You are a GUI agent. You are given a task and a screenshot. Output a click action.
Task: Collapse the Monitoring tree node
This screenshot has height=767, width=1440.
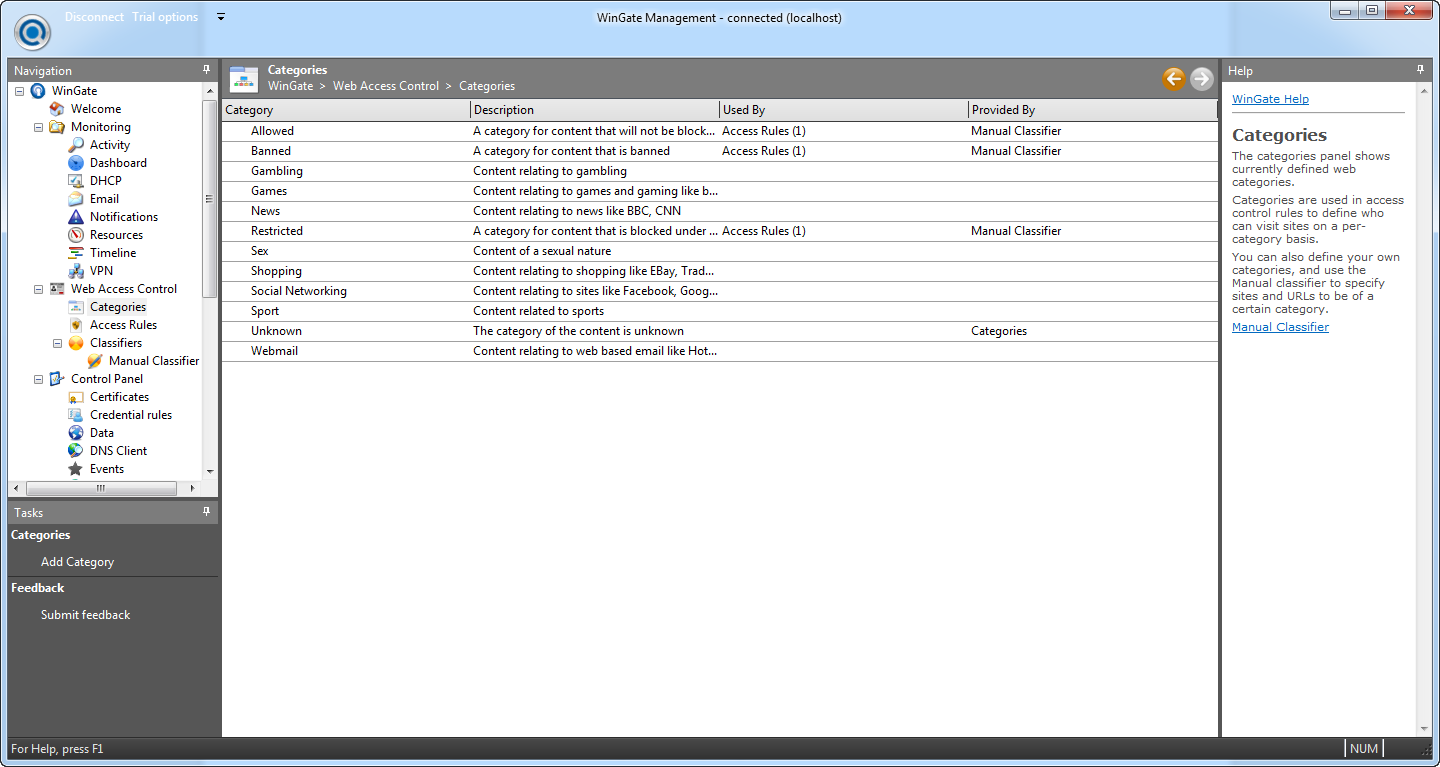tap(39, 127)
